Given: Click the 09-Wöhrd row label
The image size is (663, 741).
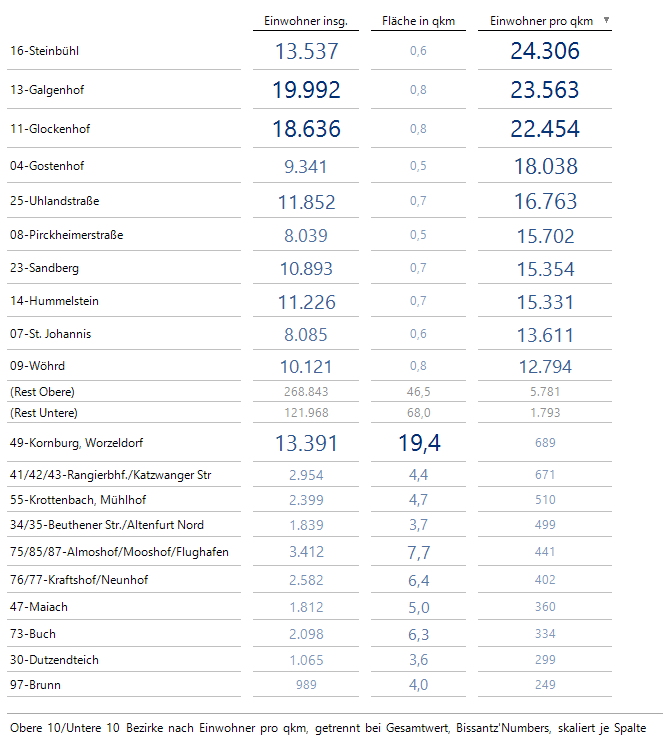Looking at the screenshot, I should 37,366.
